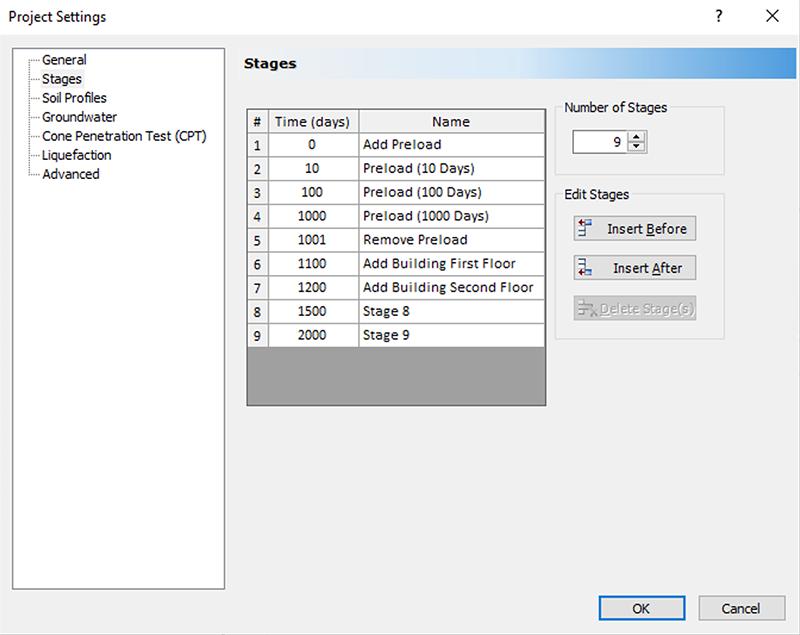Open the Advanced settings page

pyautogui.click(x=70, y=174)
